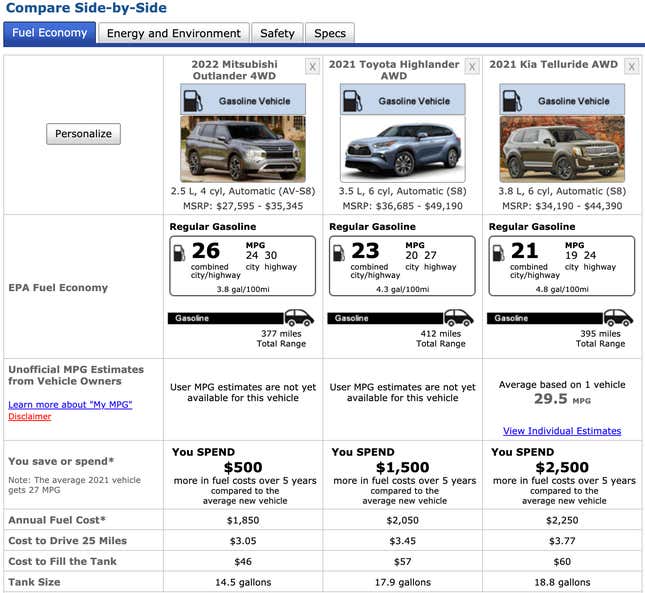Click the $2,050 annual fuel cost
The height and width of the screenshot is (593, 645).
tap(403, 520)
